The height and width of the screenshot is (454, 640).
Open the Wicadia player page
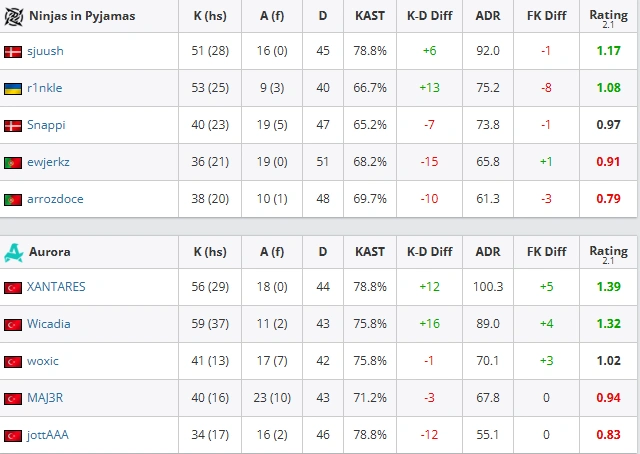49,324
